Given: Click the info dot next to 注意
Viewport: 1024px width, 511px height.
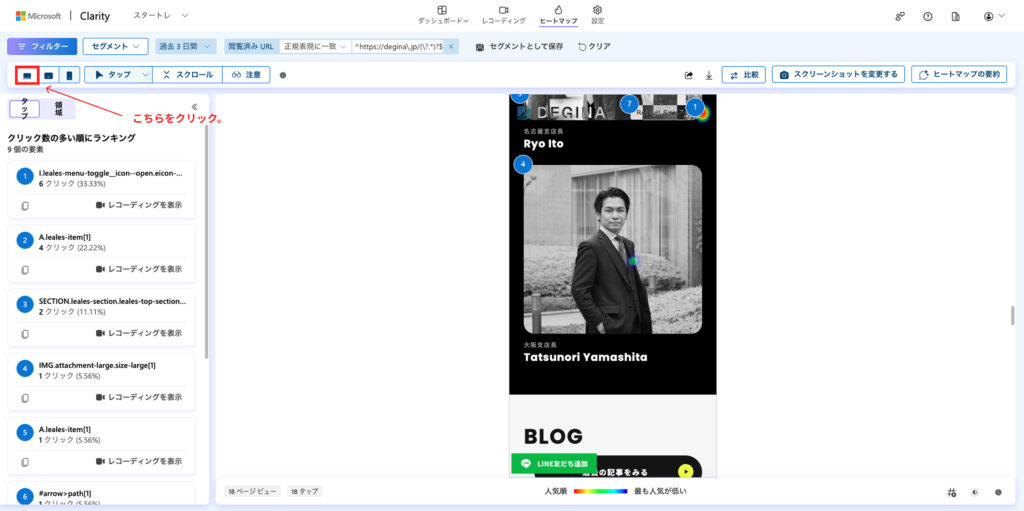Looking at the screenshot, I should coord(283,75).
